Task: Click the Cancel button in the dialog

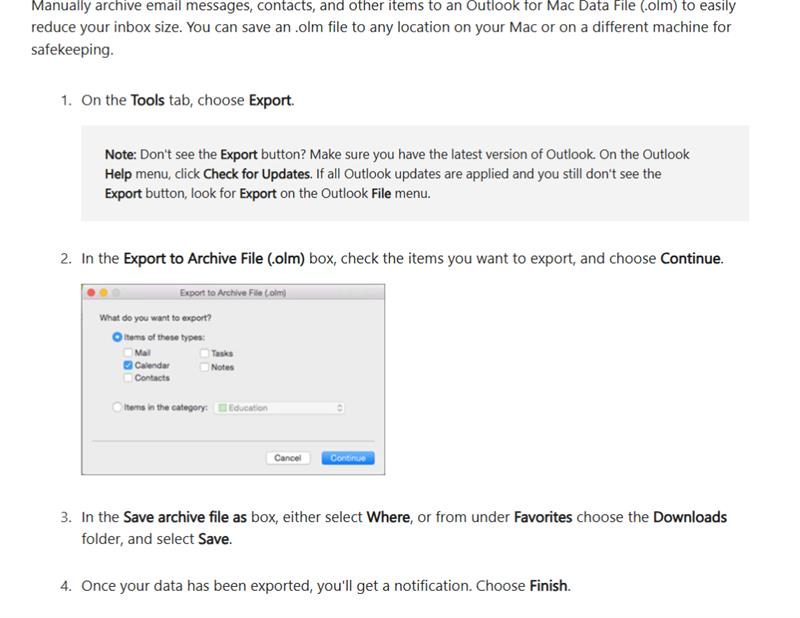Action: click(x=288, y=458)
